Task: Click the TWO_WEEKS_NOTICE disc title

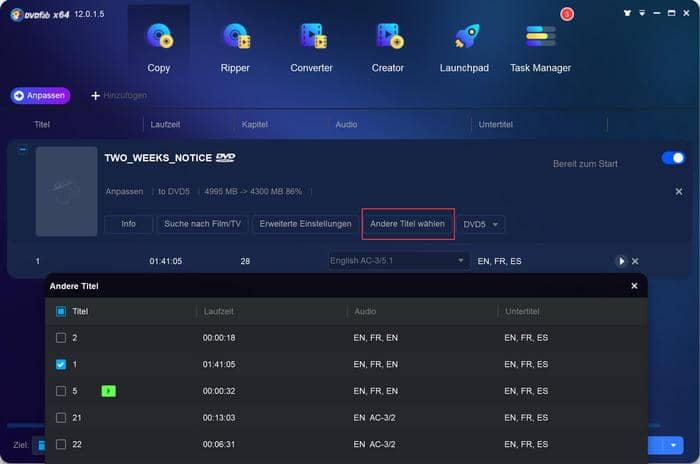Action: [158, 158]
